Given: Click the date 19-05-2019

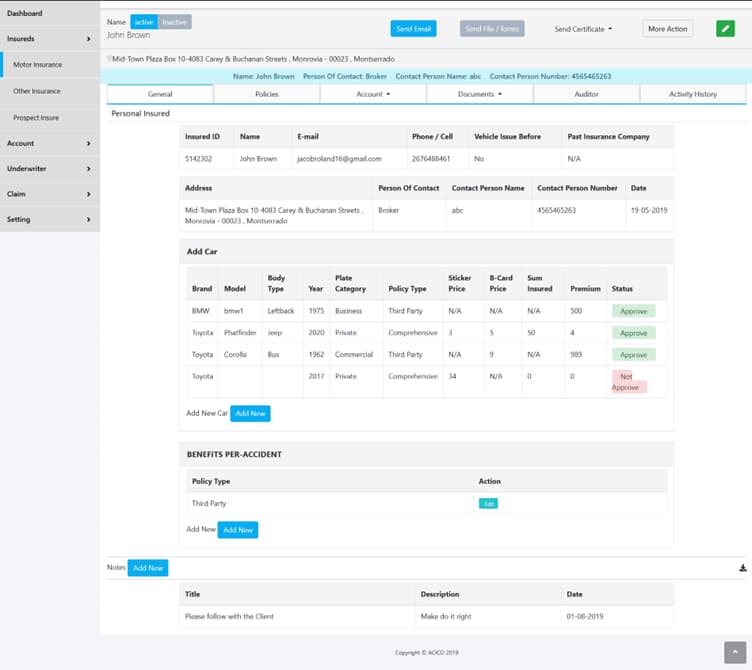Looking at the screenshot, I should click(x=649, y=210).
